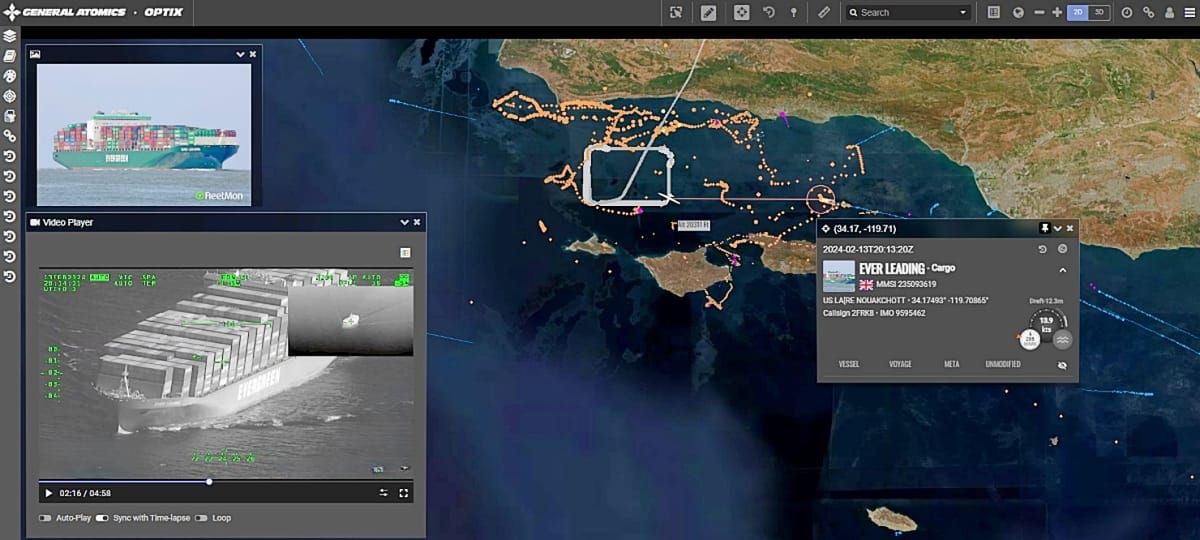Open the UNMODIFIED tab

pyautogui.click(x=1003, y=365)
